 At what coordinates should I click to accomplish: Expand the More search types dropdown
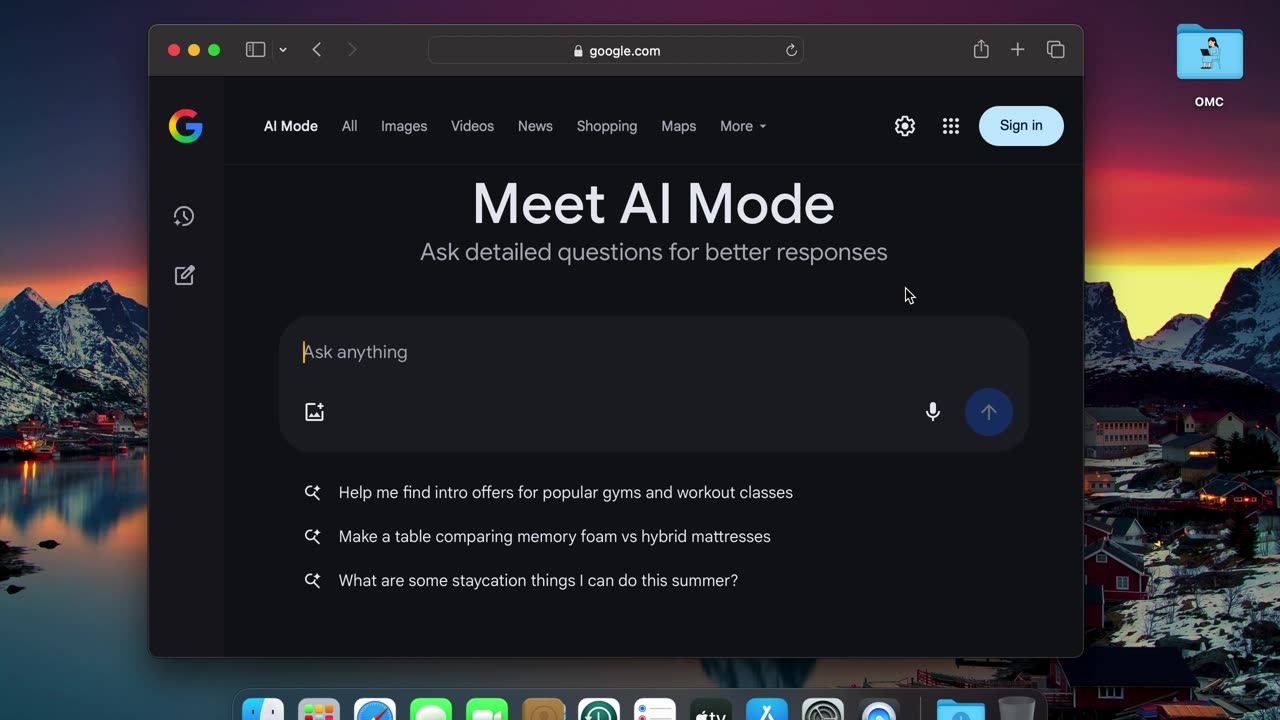(x=743, y=126)
